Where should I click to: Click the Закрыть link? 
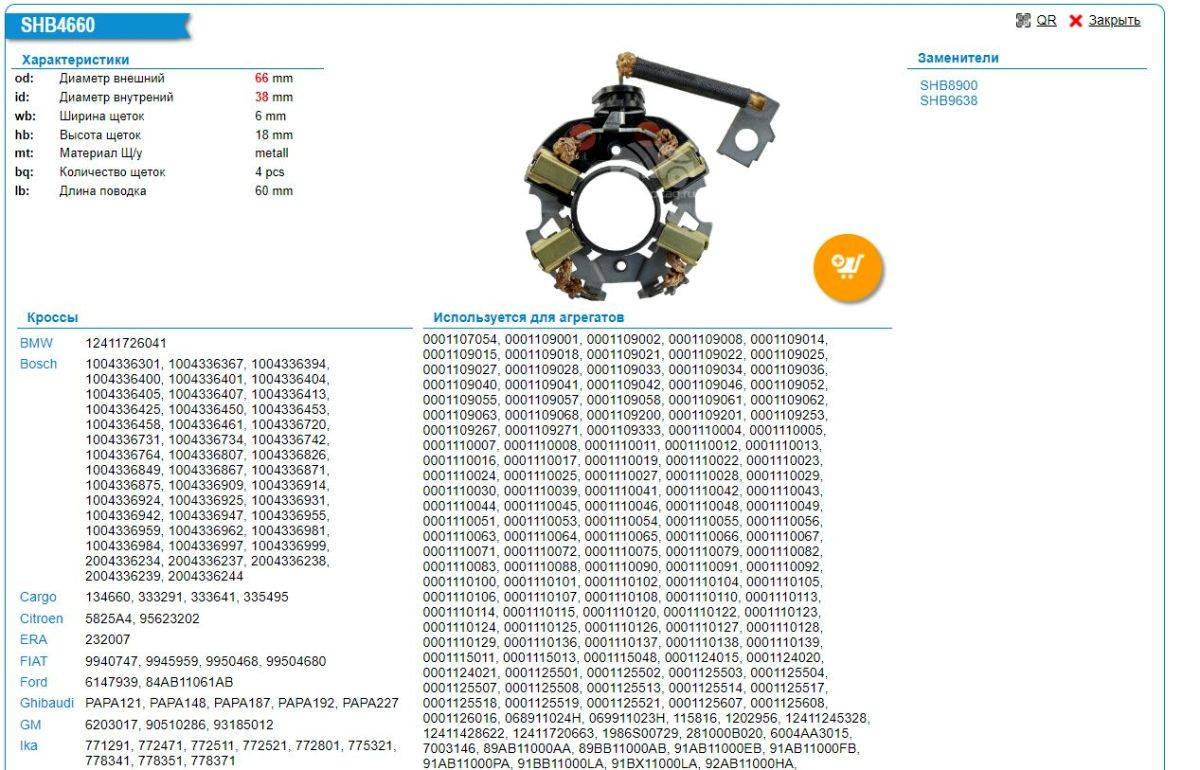[x=1114, y=20]
